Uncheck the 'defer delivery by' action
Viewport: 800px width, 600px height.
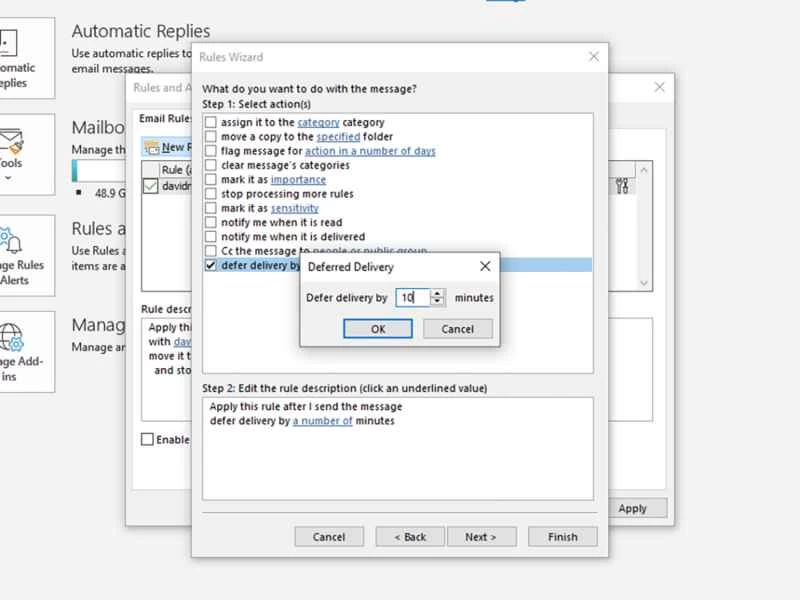(210, 266)
